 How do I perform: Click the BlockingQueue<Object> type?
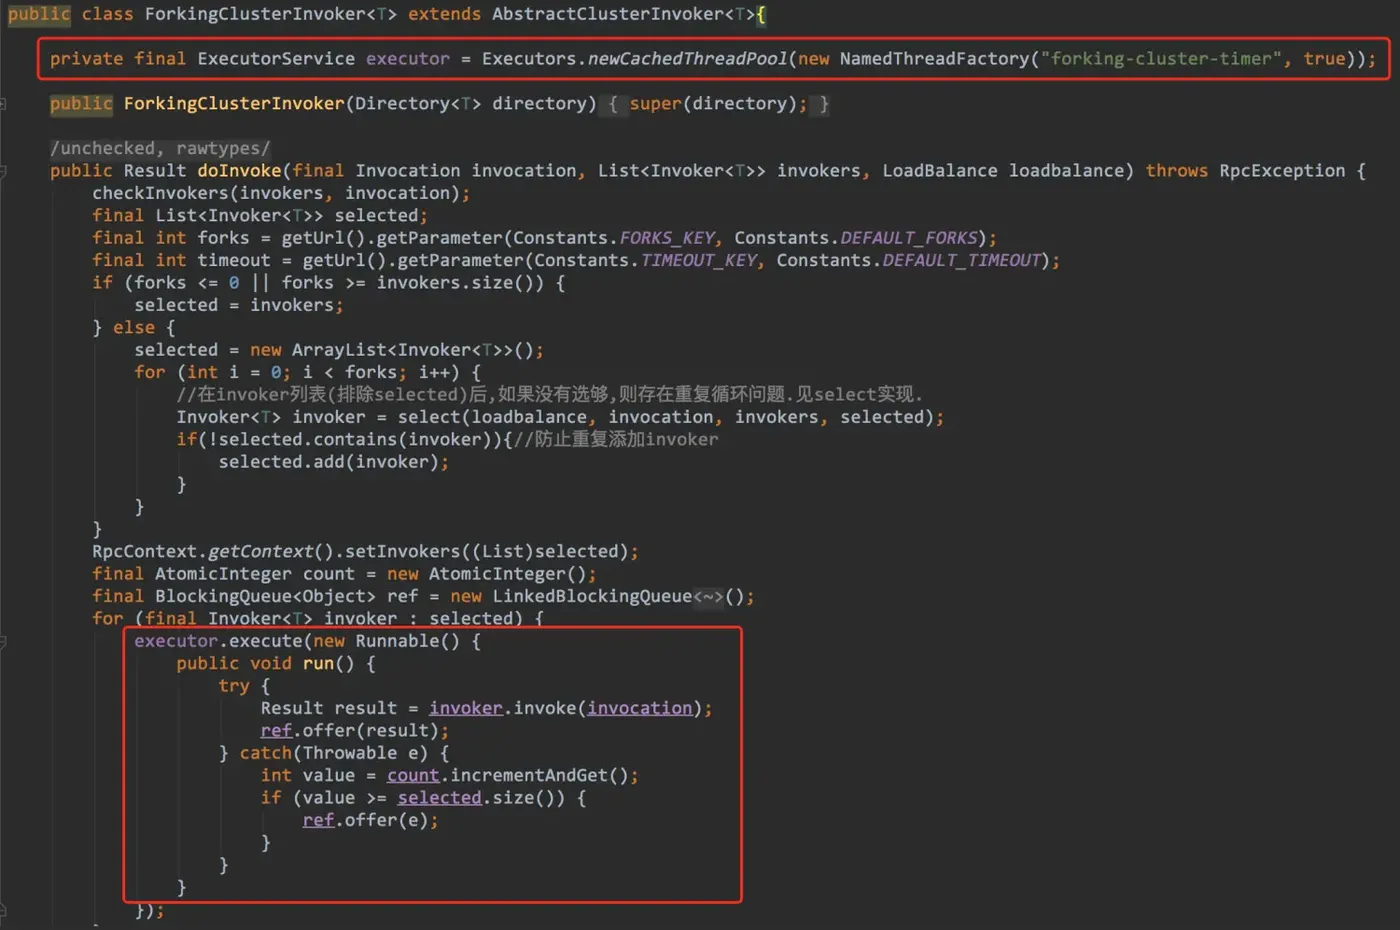[265, 597]
